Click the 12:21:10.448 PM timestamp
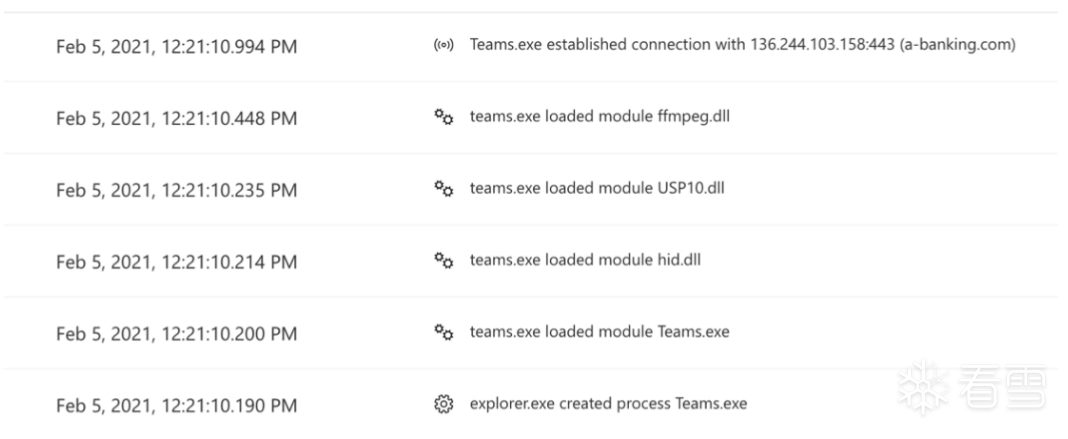Image resolution: width=1068 pixels, height=439 pixels. pyautogui.click(x=176, y=119)
